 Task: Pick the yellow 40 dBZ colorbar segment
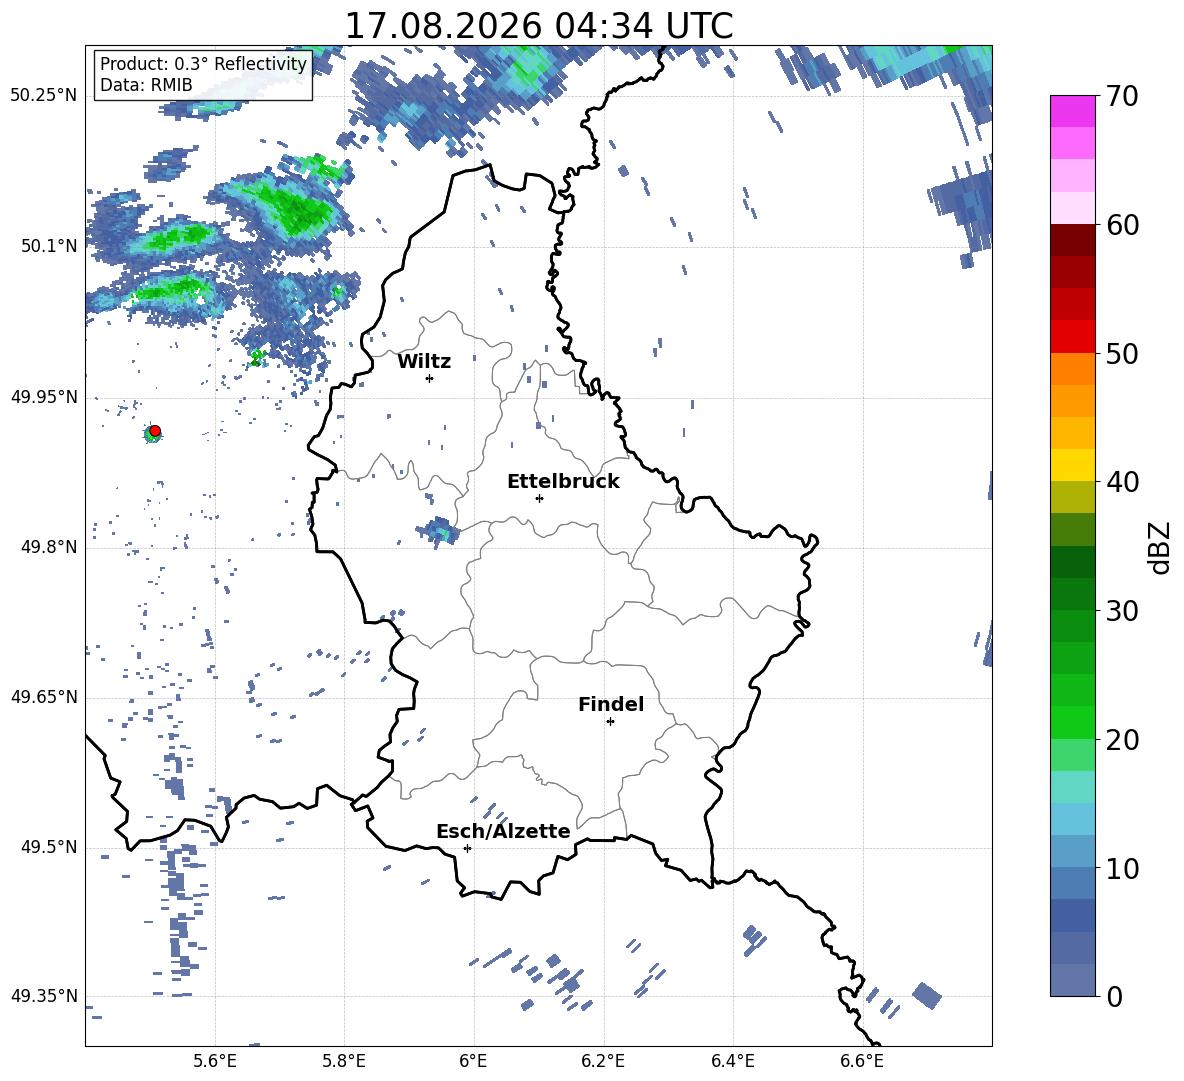click(x=1072, y=465)
